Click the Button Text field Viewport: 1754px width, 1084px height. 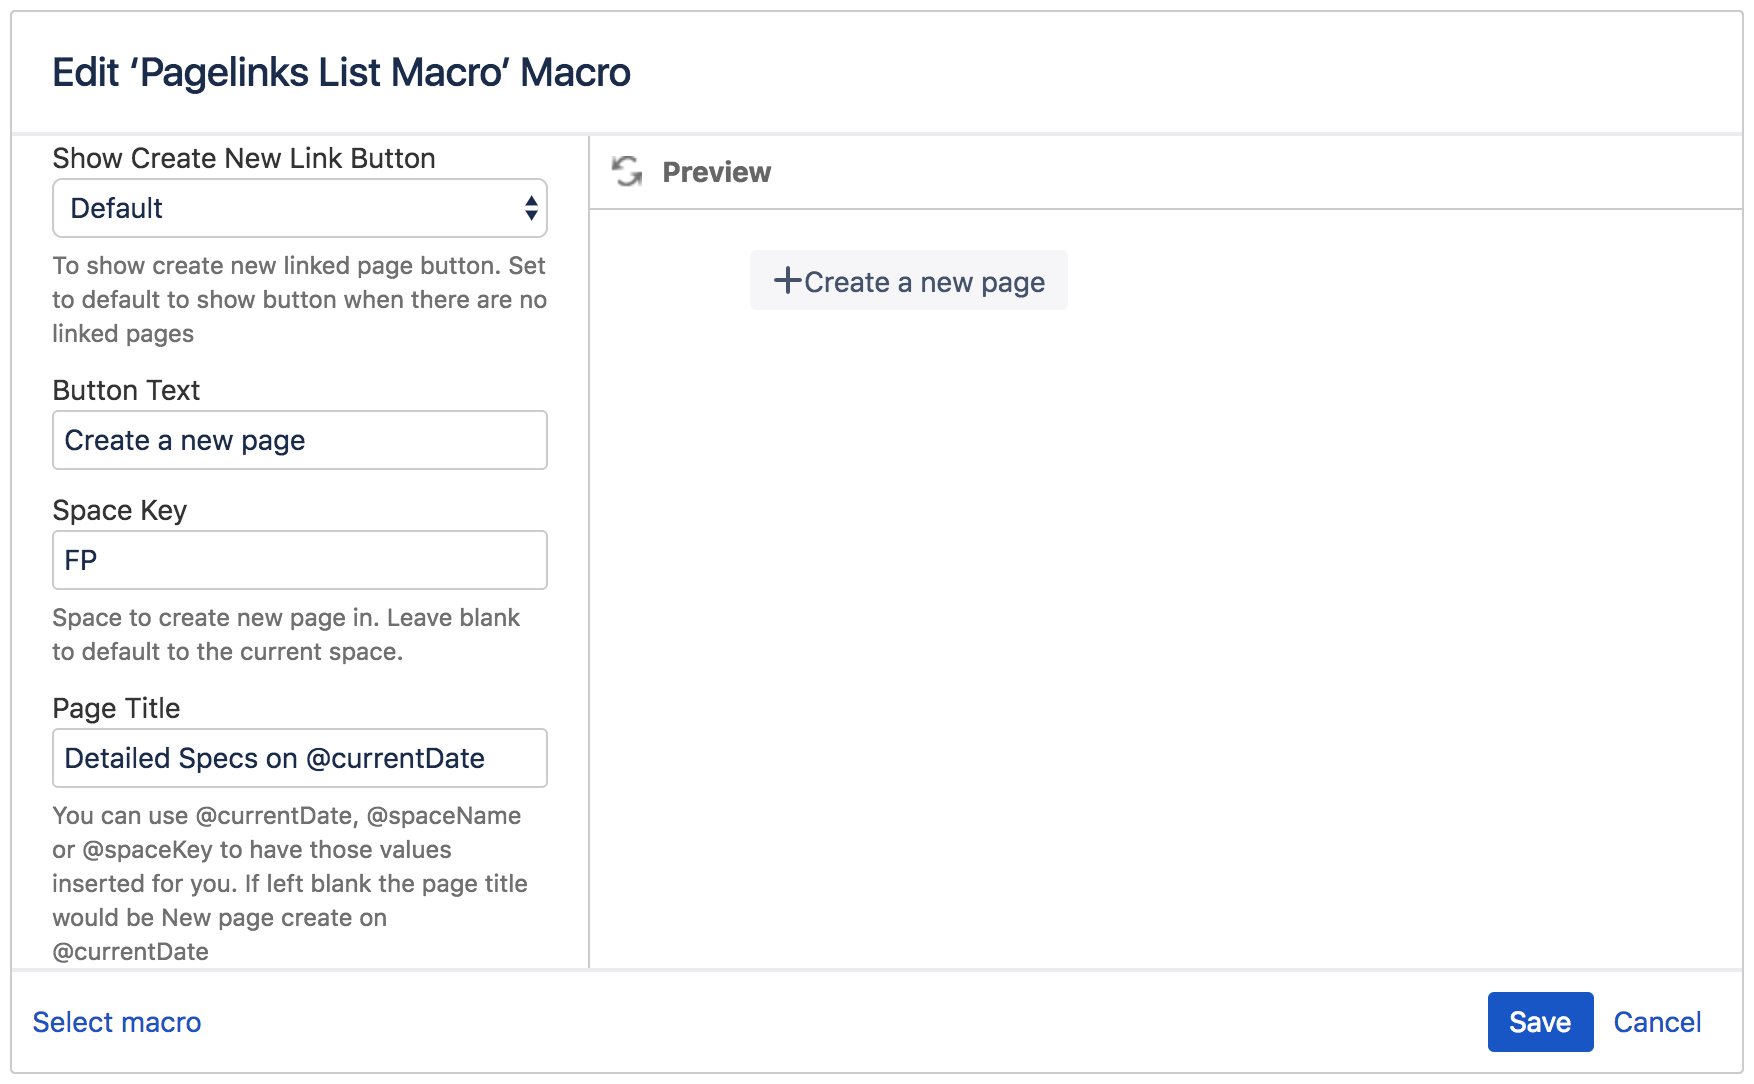pyautogui.click(x=298, y=440)
